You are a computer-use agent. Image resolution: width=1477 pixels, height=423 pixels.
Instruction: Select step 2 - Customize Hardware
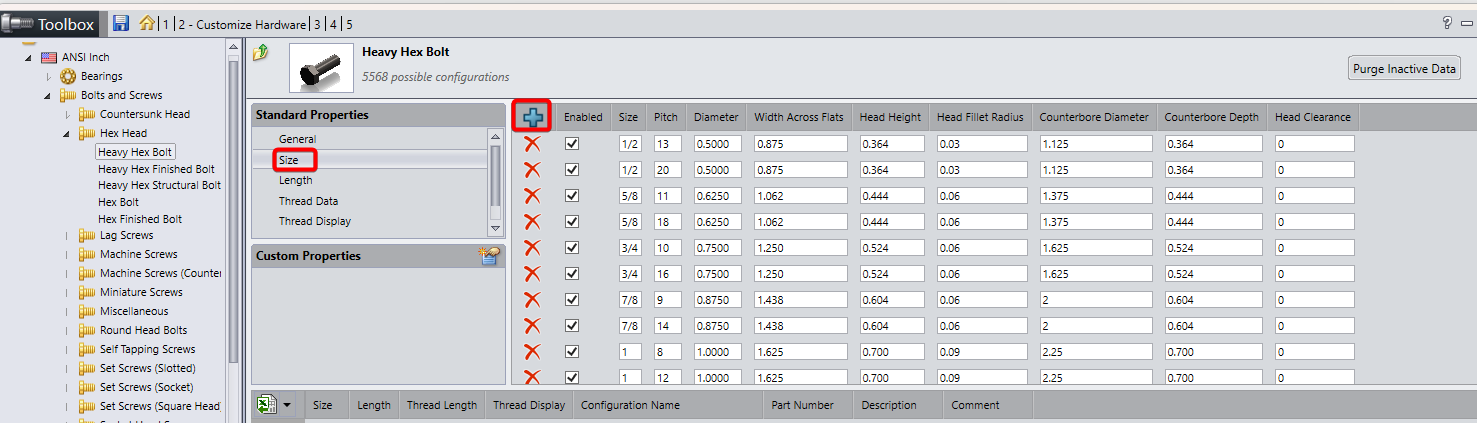[x=243, y=24]
